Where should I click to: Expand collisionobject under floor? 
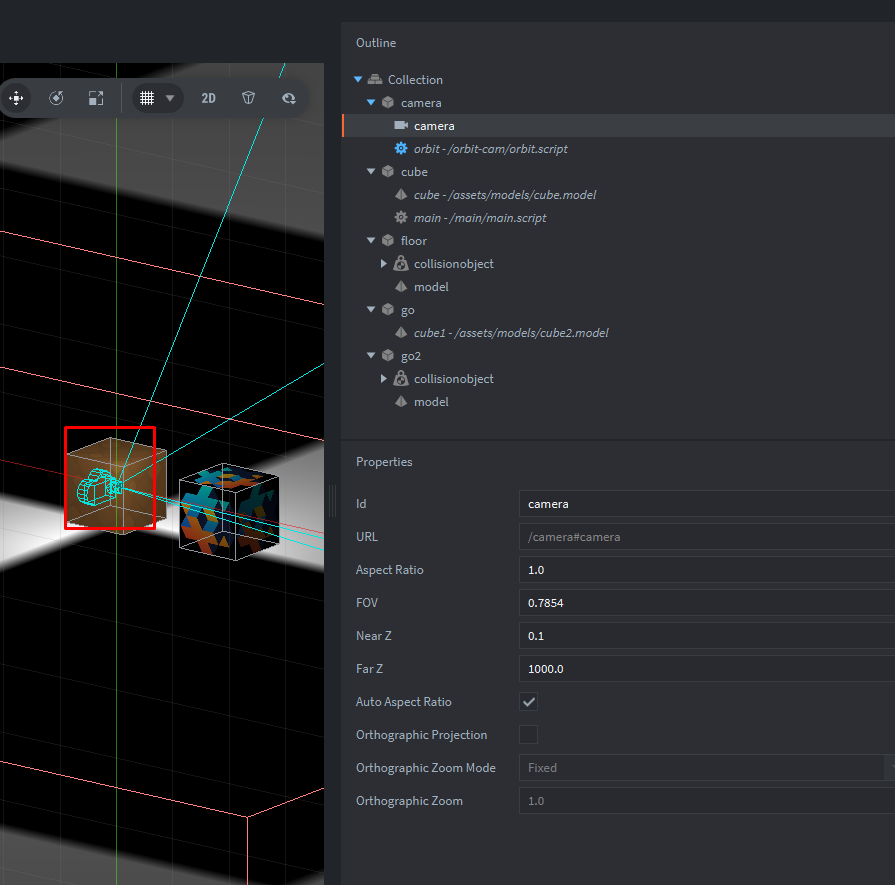(x=384, y=264)
